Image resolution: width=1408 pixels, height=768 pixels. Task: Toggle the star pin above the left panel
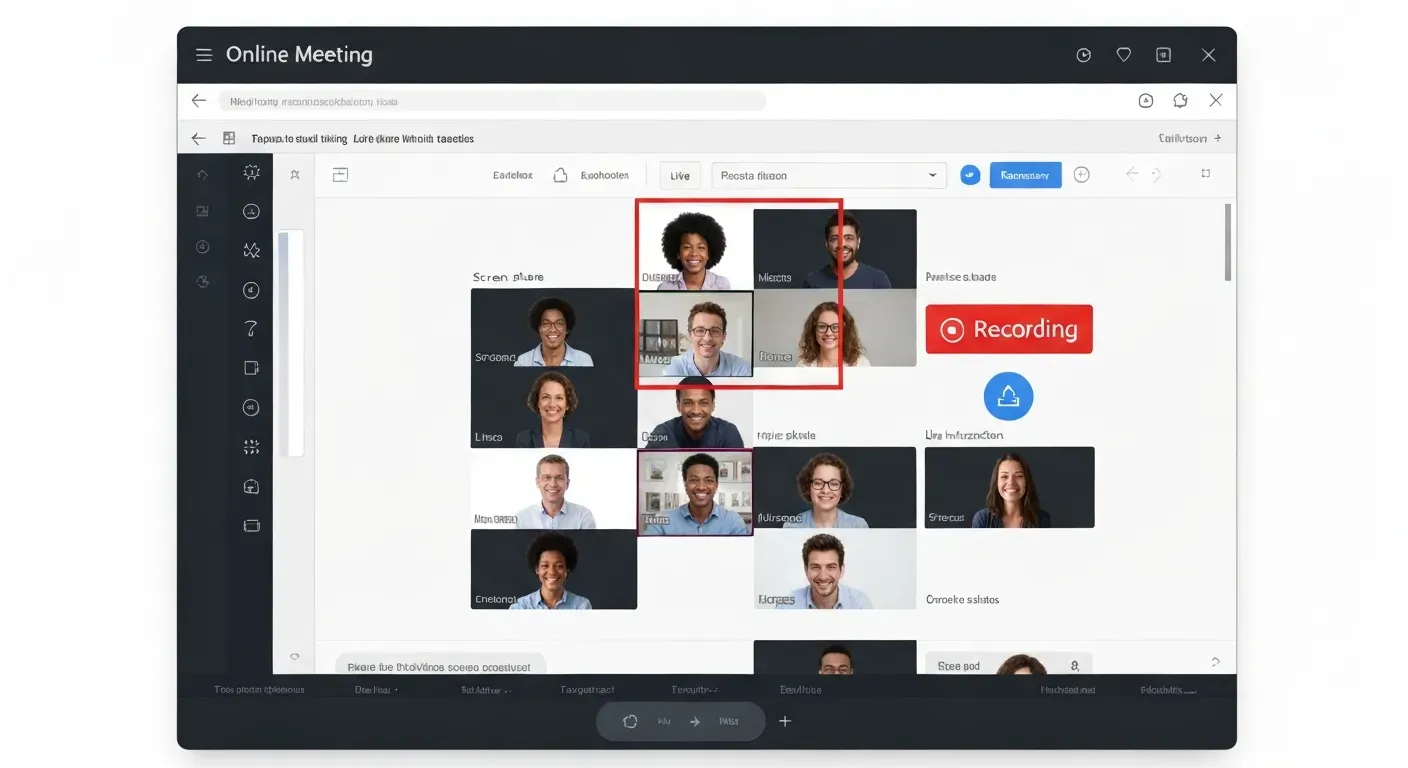point(295,174)
